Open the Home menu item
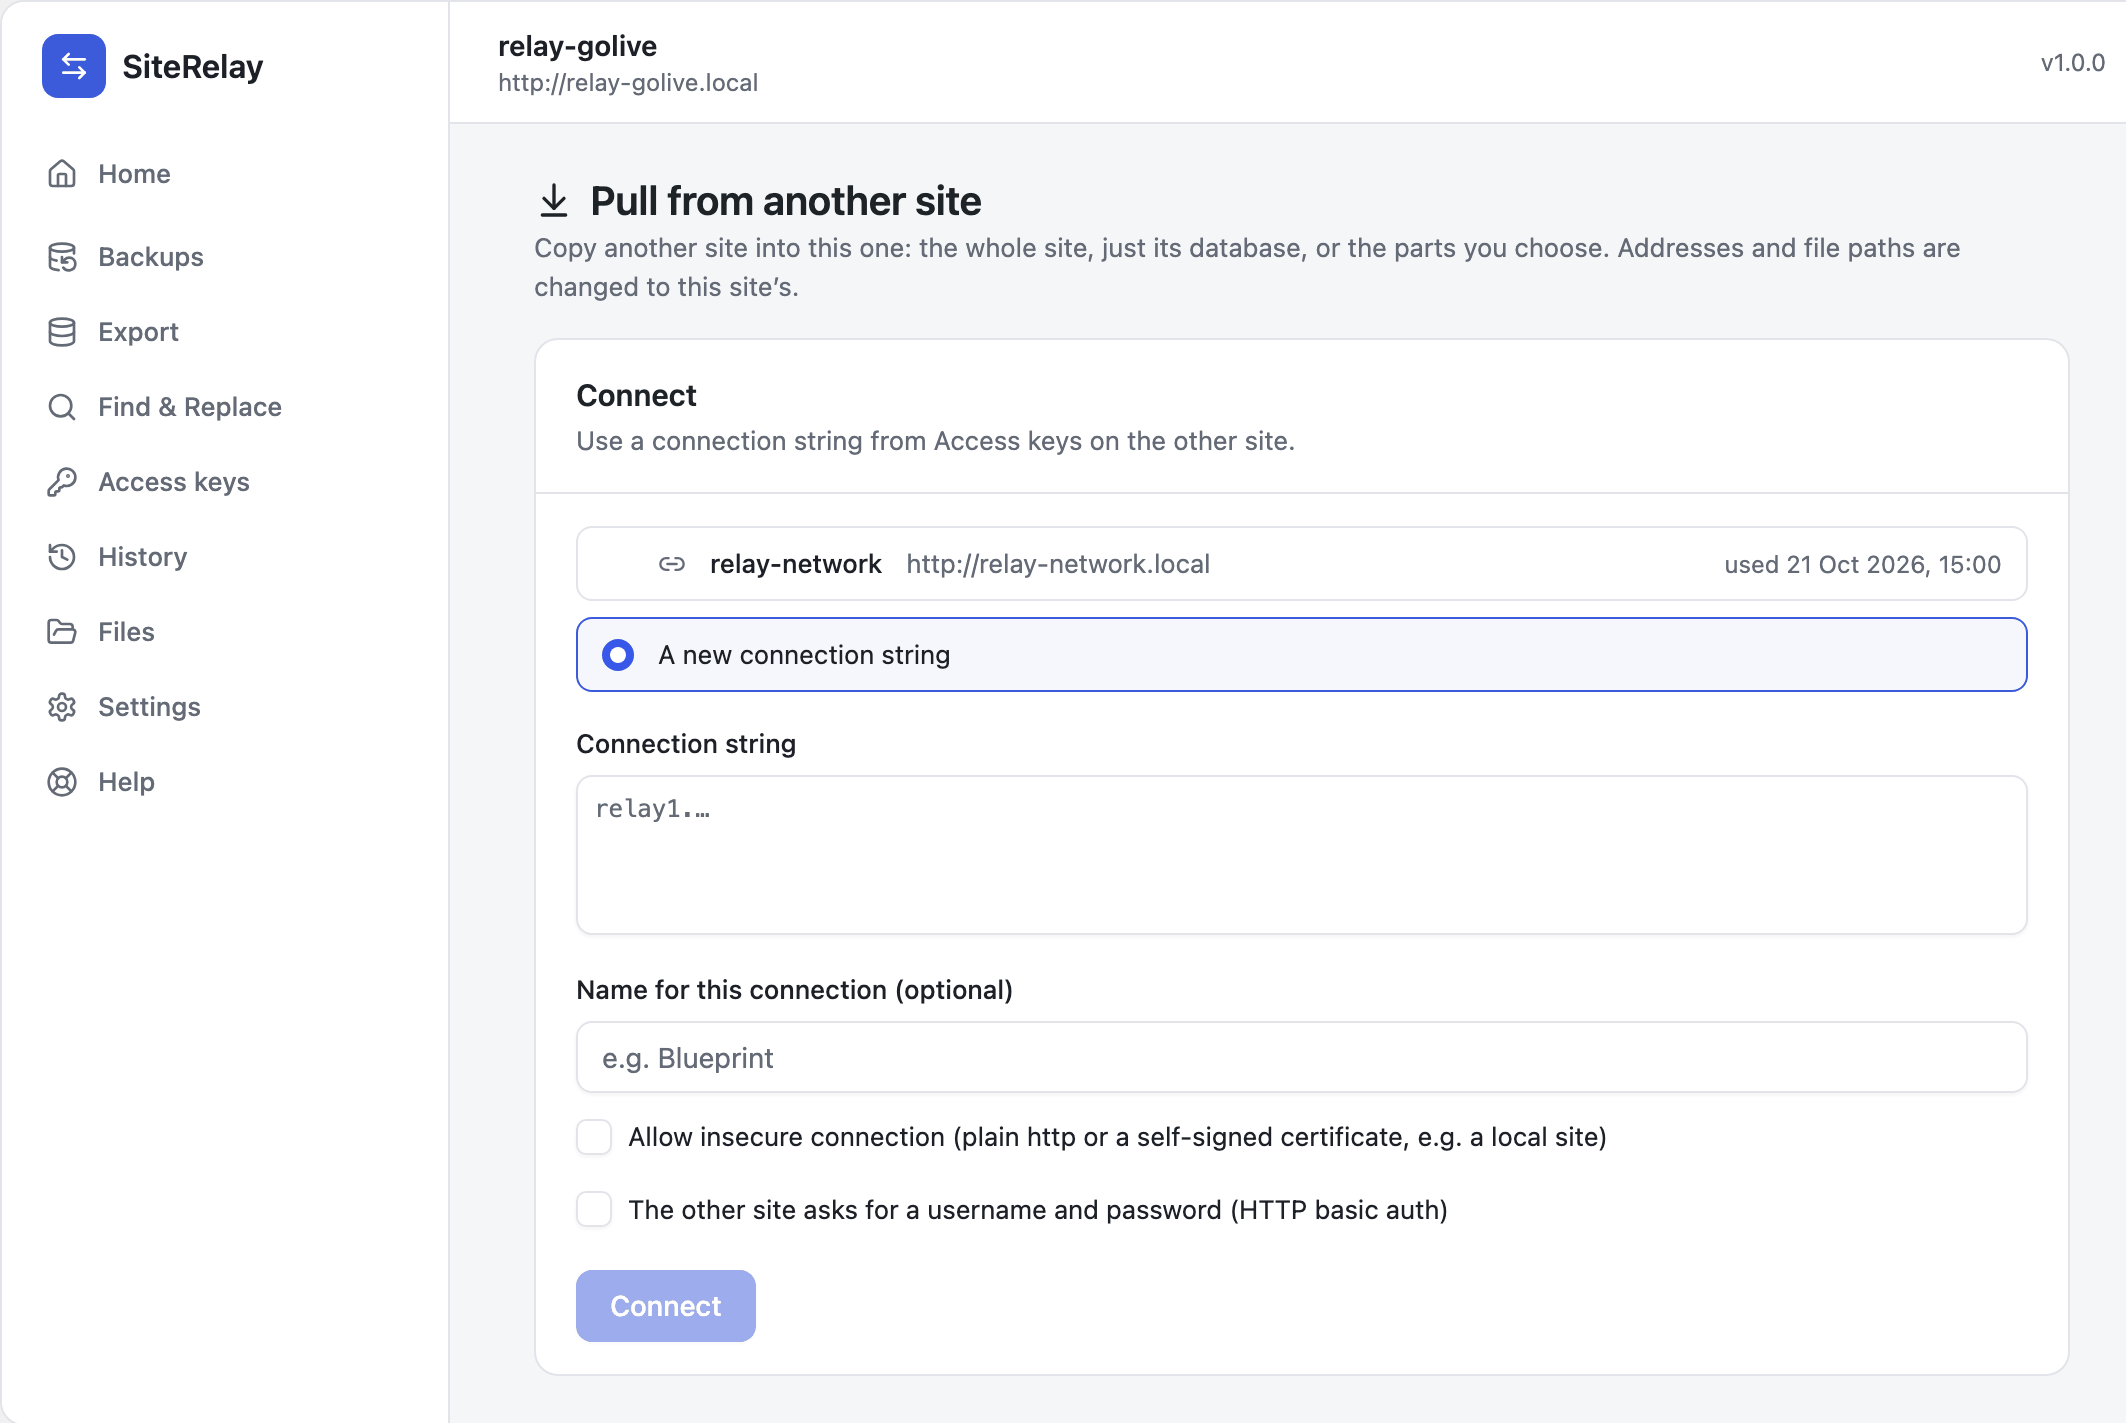2126x1423 pixels. click(134, 174)
